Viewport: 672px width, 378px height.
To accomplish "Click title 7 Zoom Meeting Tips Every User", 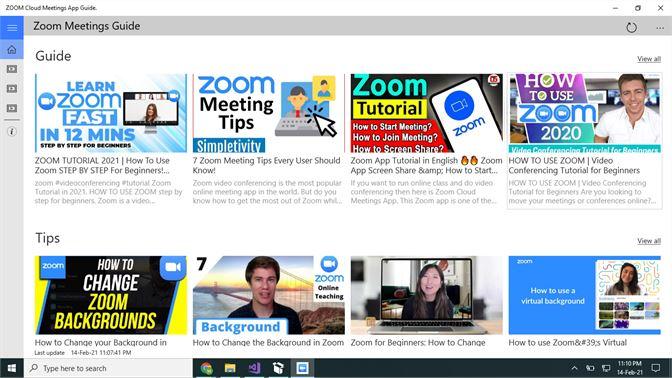I will [267, 165].
